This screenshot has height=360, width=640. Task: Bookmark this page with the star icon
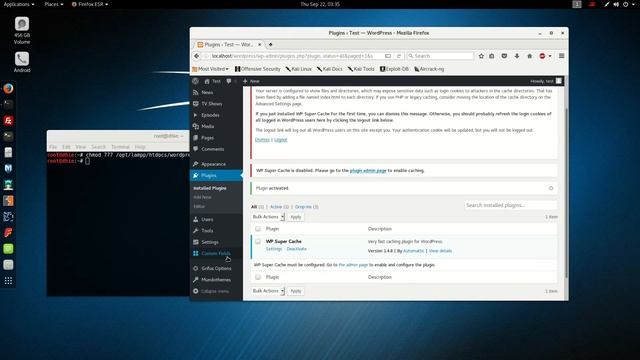tap(481, 56)
